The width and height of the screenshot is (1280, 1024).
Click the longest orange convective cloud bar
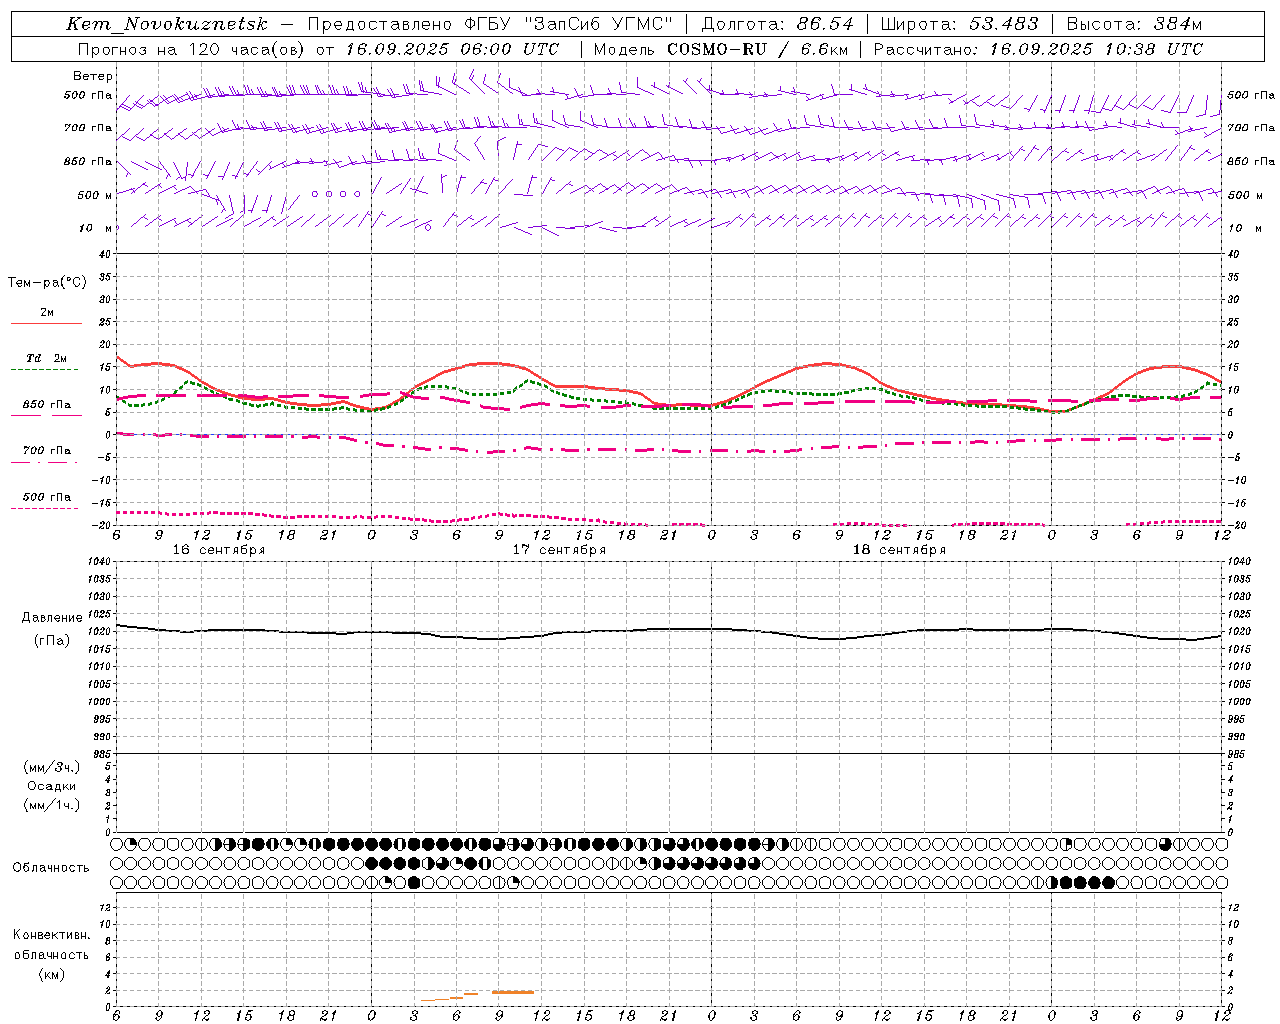click(x=513, y=992)
